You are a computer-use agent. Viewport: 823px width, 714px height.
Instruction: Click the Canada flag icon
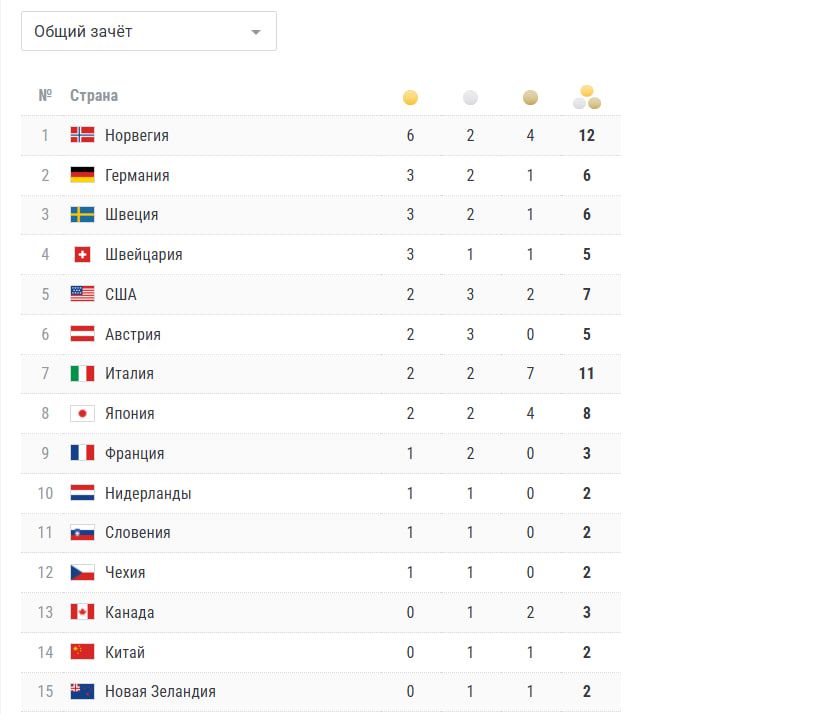coord(82,612)
